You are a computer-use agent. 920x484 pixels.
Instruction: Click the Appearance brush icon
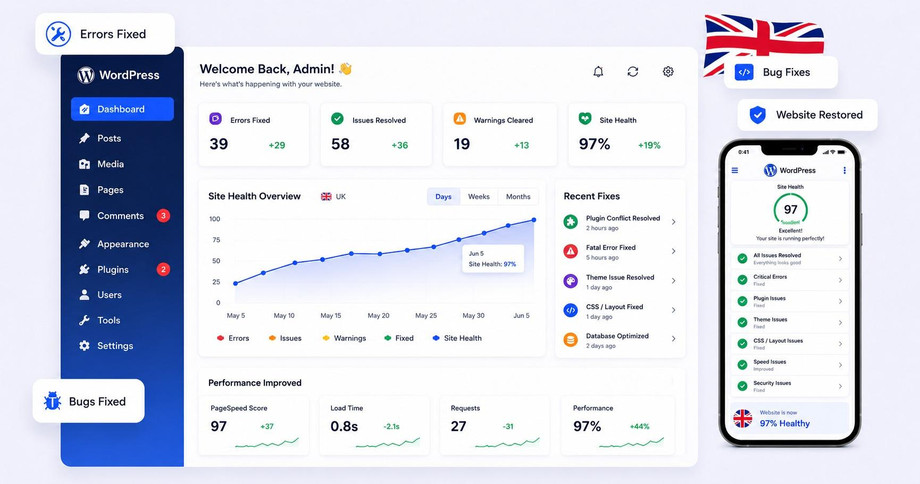[x=84, y=243]
